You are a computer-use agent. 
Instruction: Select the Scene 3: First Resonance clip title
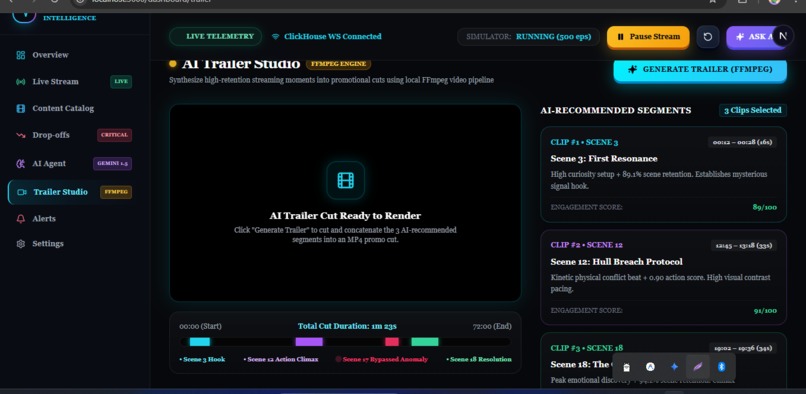click(604, 158)
